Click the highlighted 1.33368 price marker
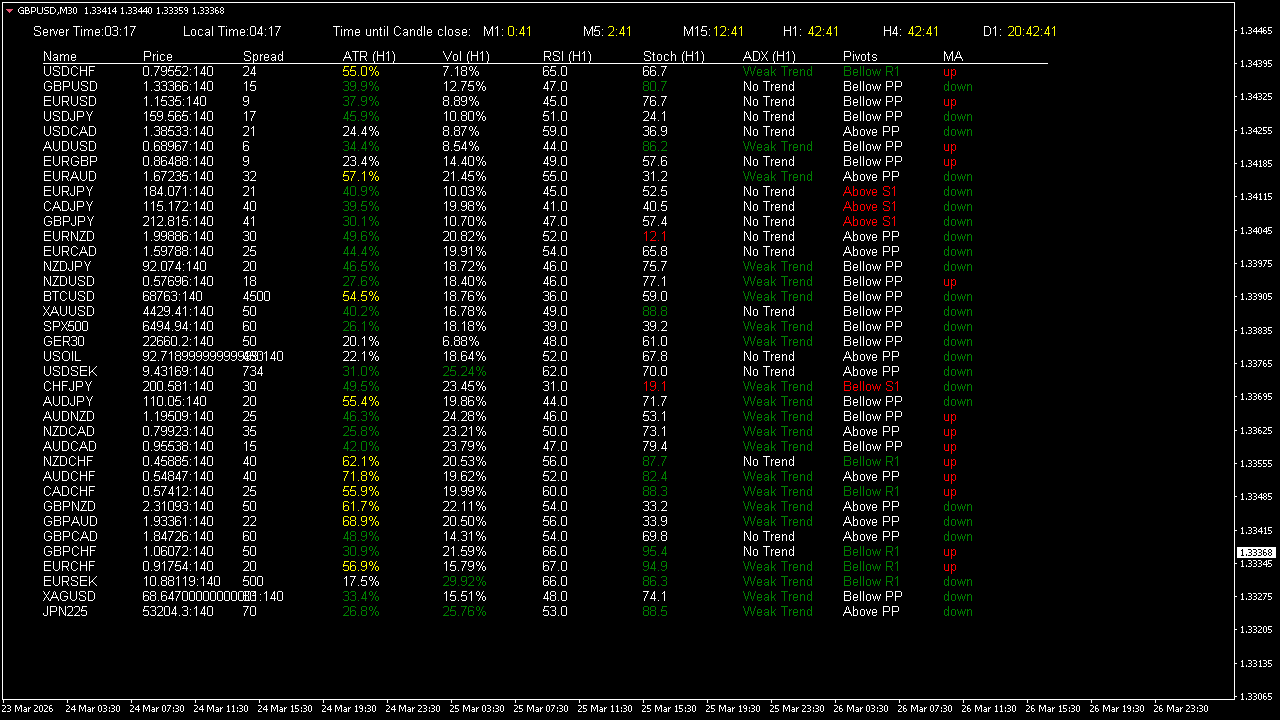This screenshot has width=1280, height=720. pyautogui.click(x=1255, y=552)
